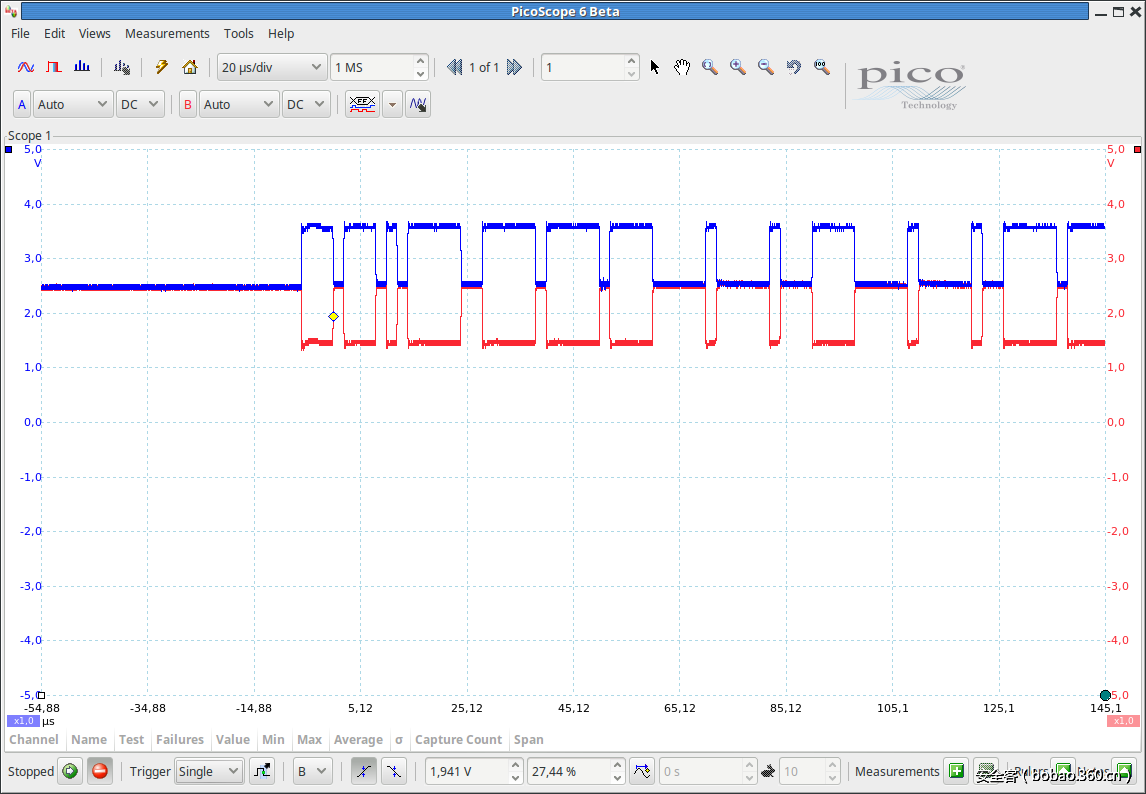
Task: Start capture with green go button
Action: pyautogui.click(x=70, y=771)
